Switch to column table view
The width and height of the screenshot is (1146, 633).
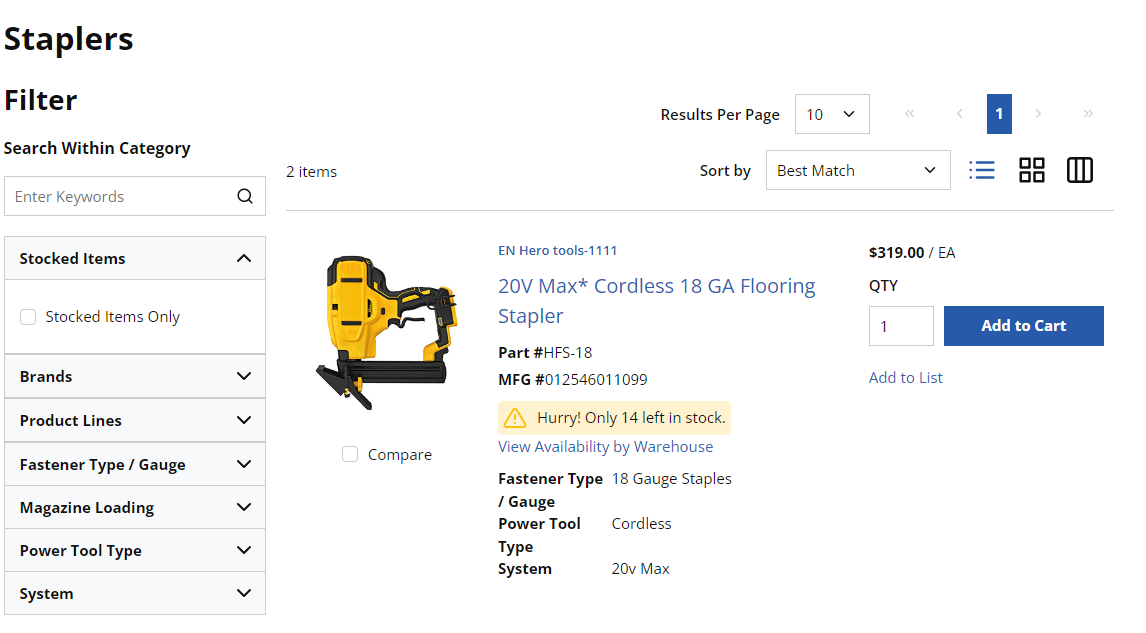1079,170
